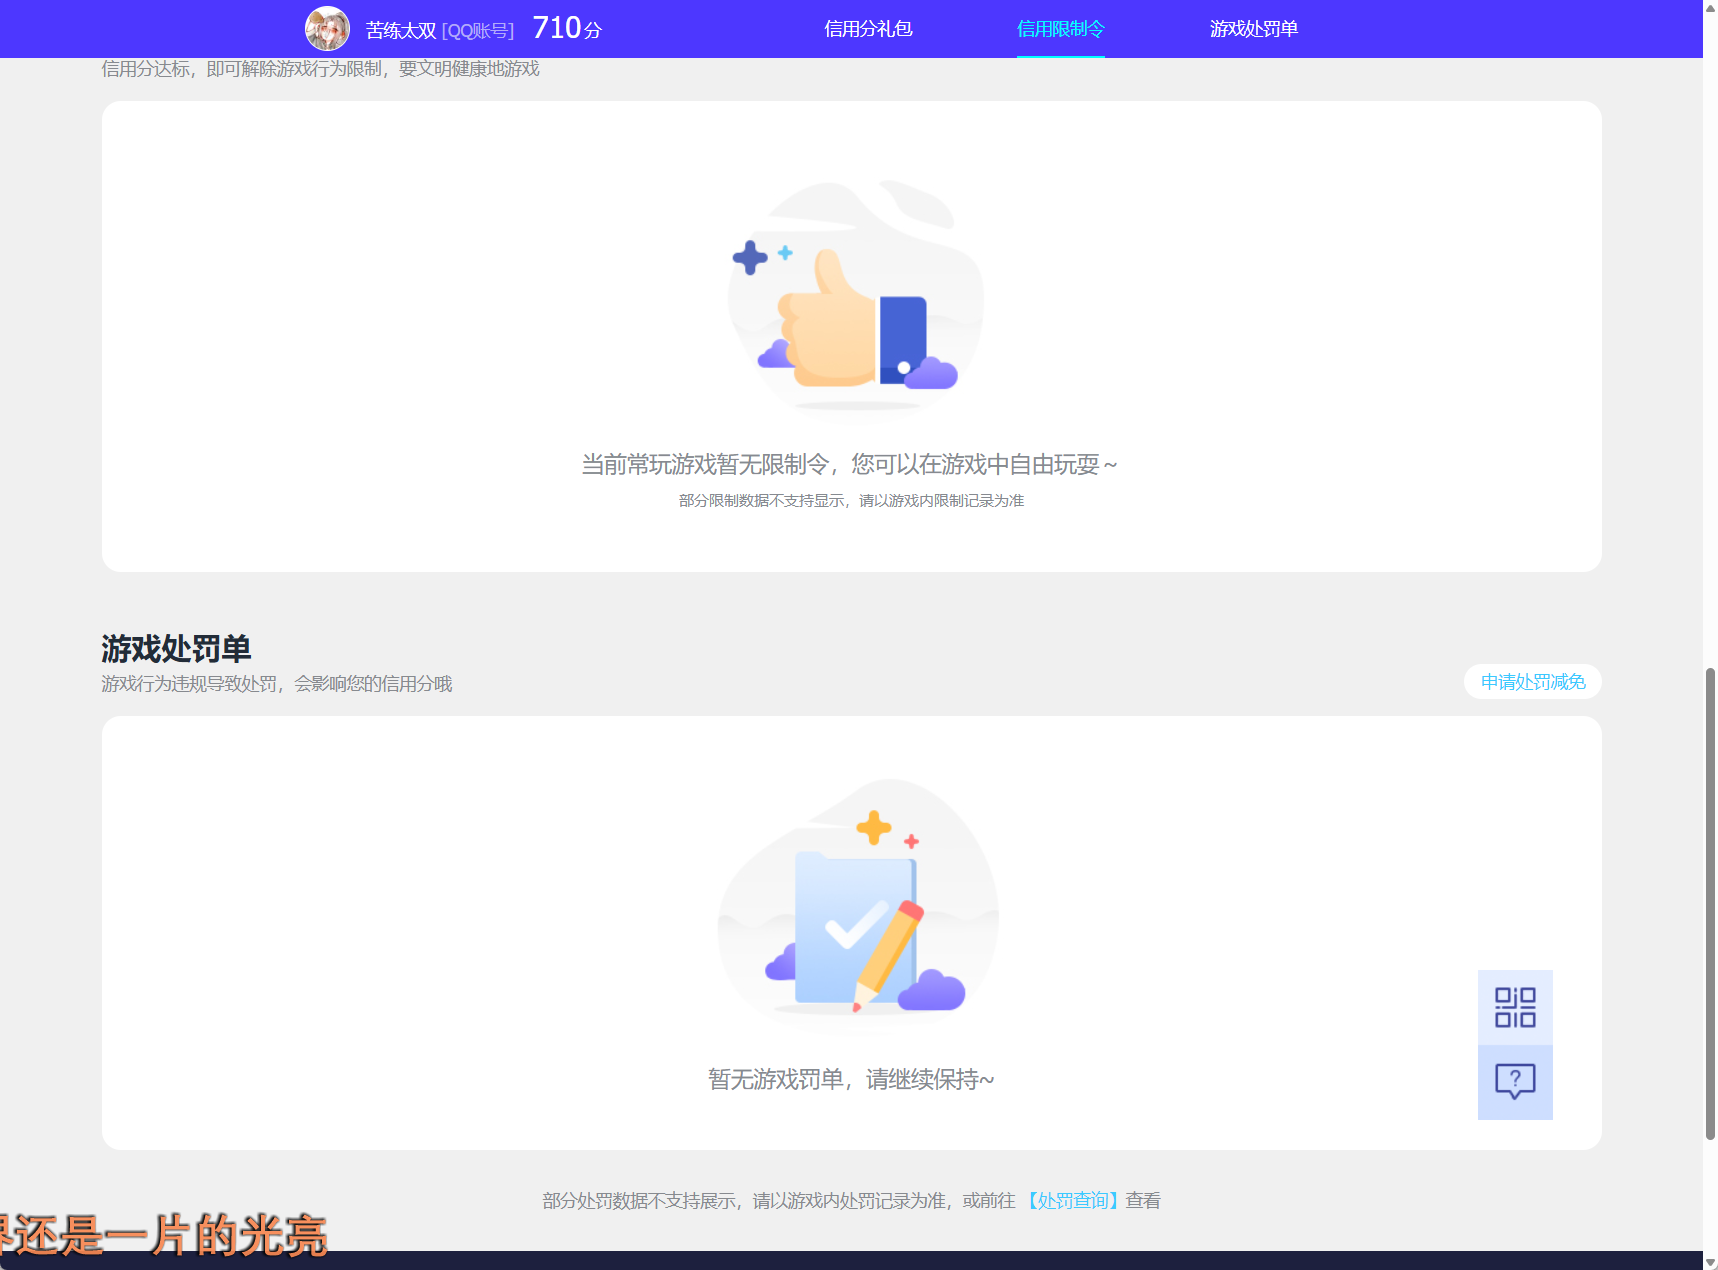Image resolution: width=1718 pixels, height=1270 pixels.
Task: Click note 部分限制数据不支持显示
Action: pyautogui.click(x=762, y=501)
